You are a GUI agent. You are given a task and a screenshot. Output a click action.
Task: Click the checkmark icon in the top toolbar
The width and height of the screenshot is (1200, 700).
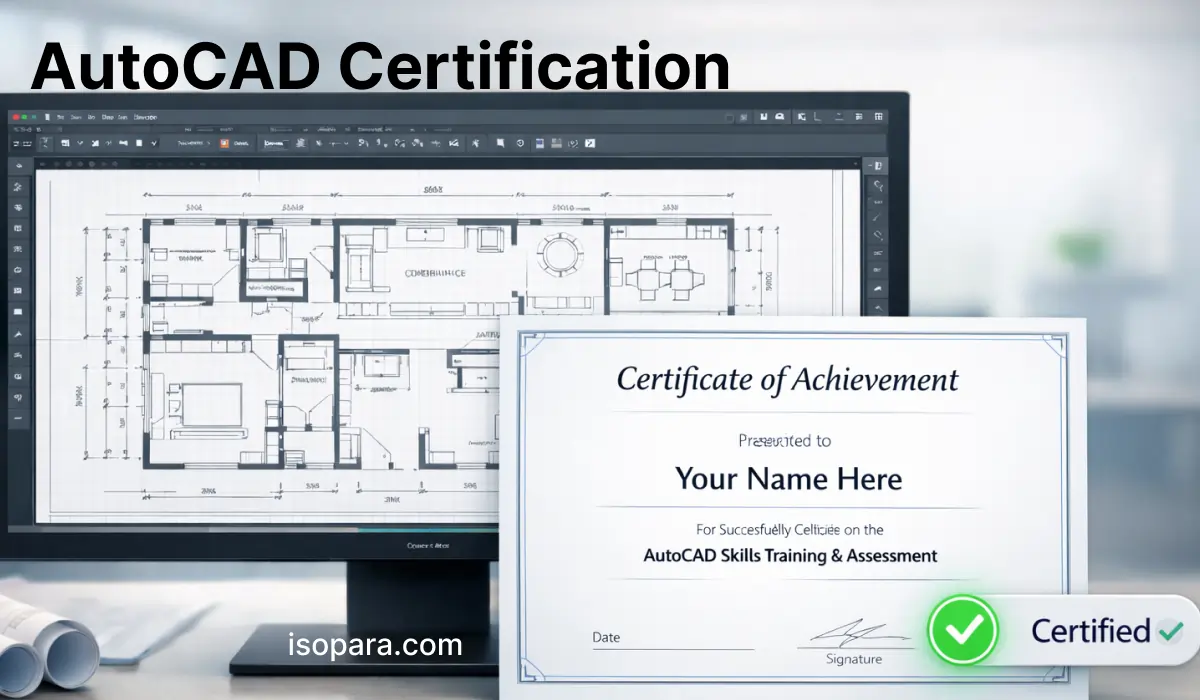coord(154,143)
